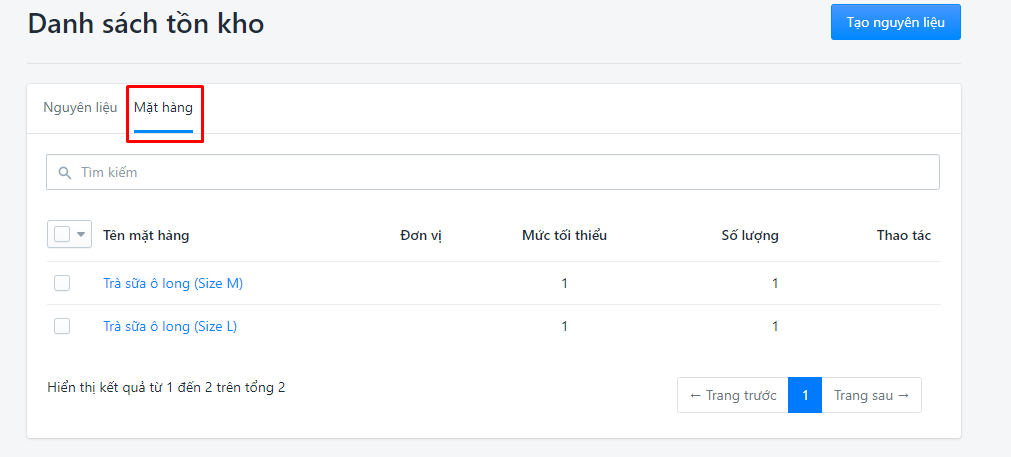1011x457 pixels.
Task: Select the Mặt hàng tab
Action: 163,108
